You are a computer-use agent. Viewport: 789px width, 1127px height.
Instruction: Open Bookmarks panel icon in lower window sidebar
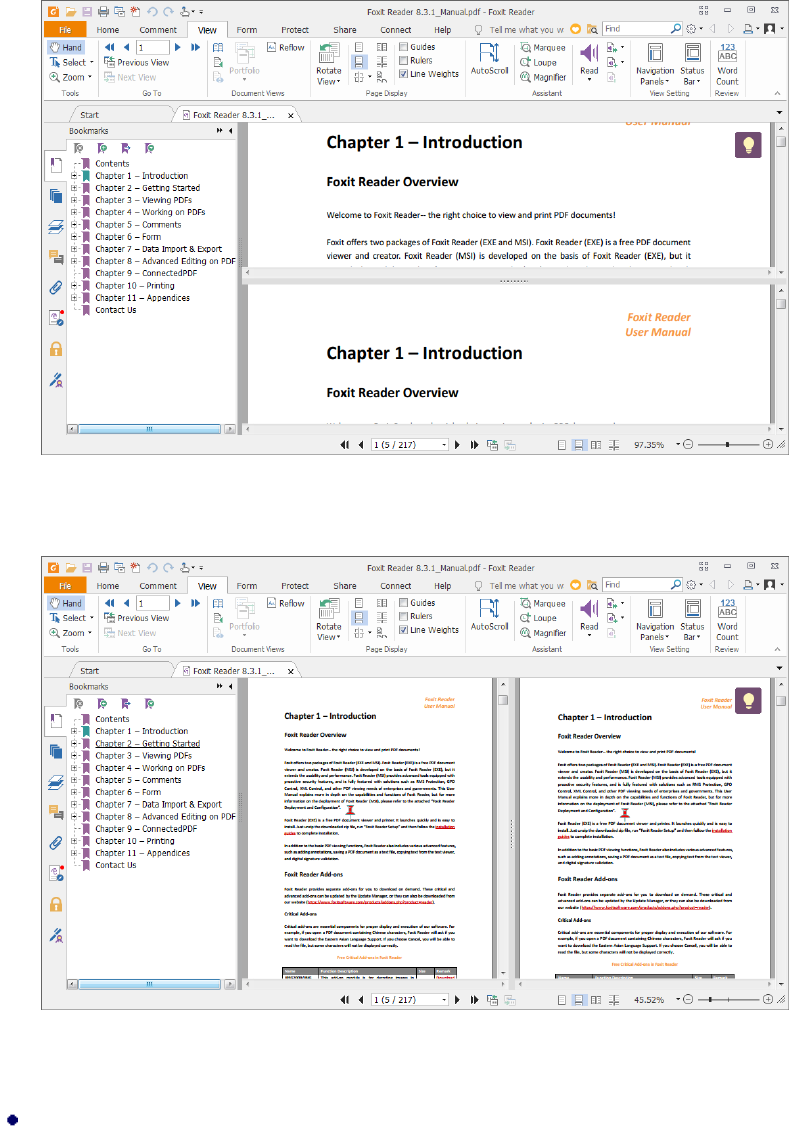pos(55,721)
